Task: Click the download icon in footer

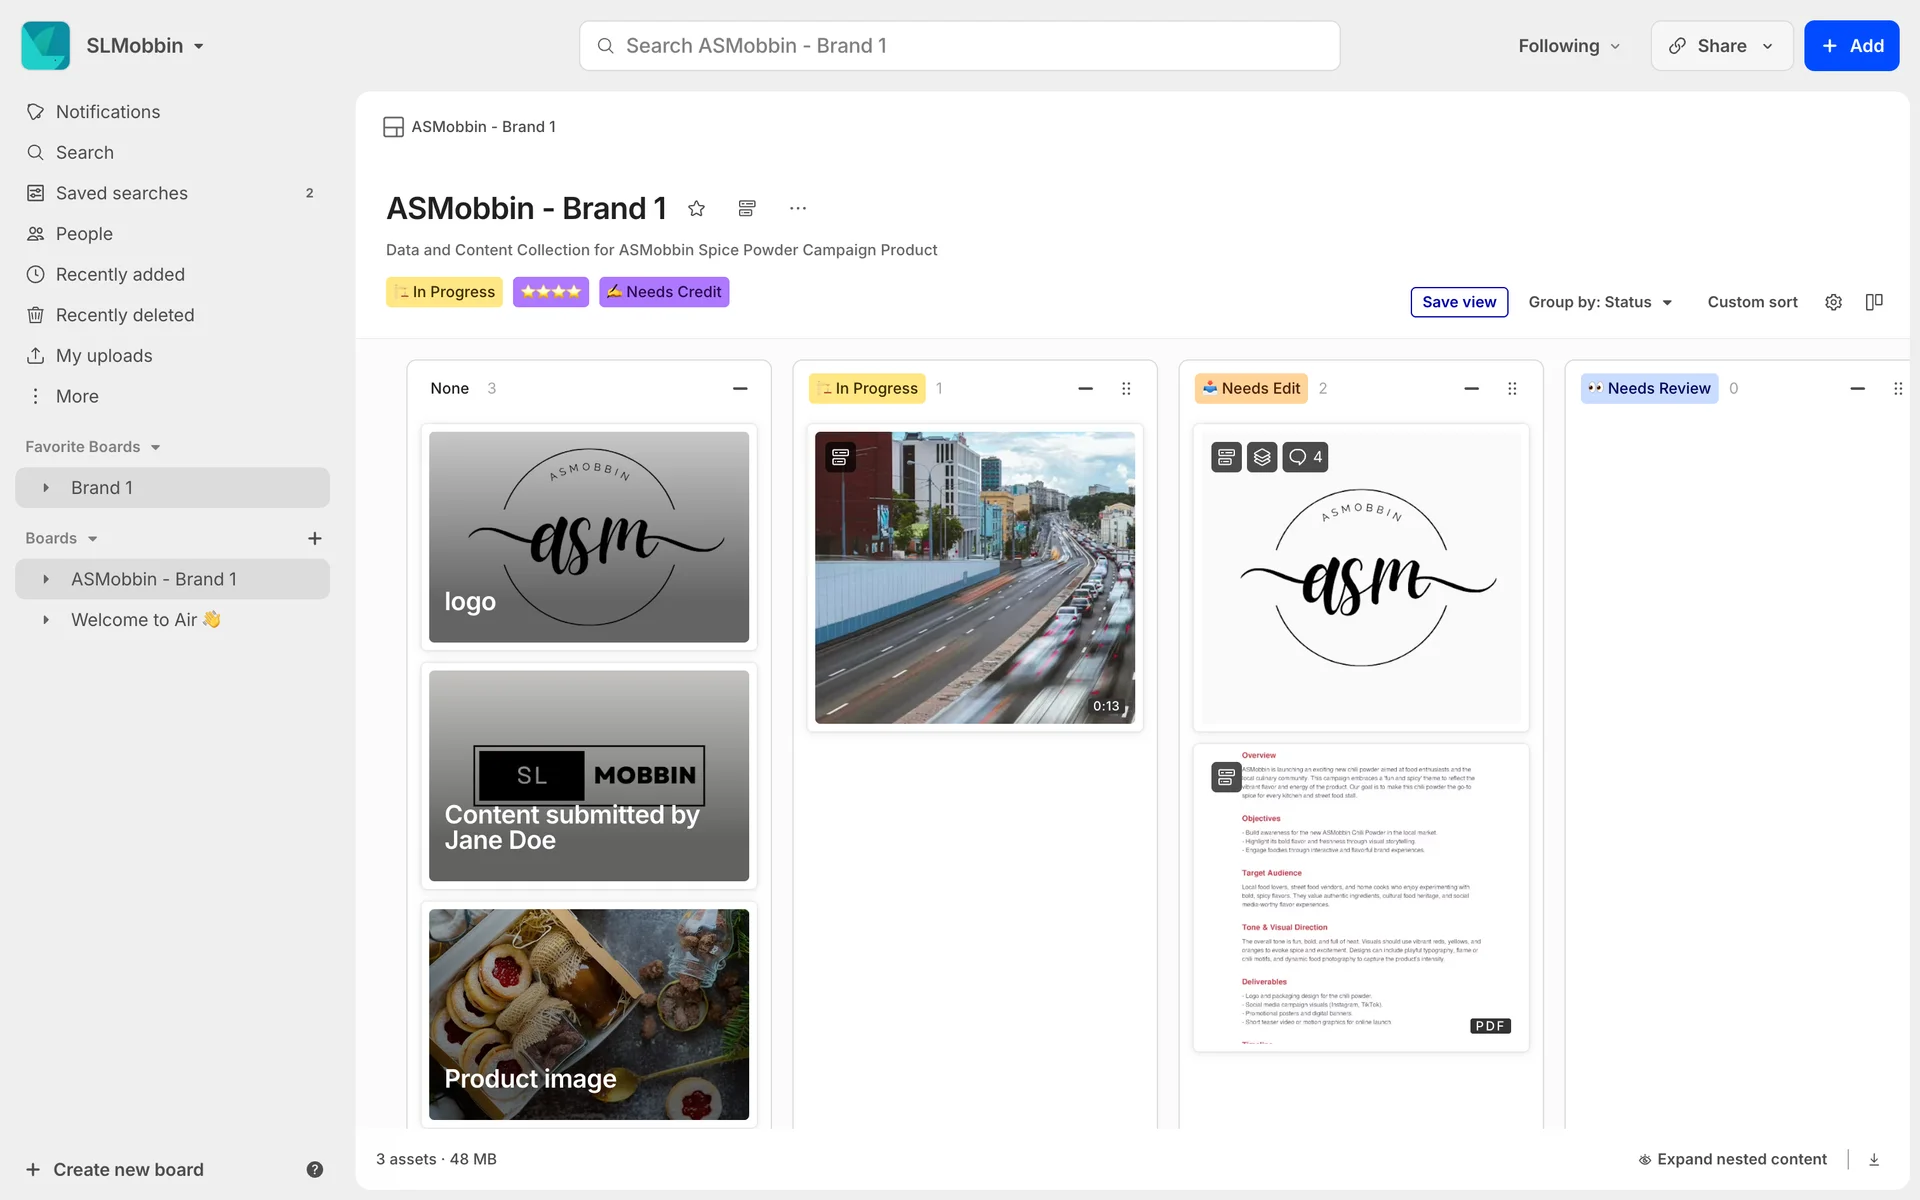Action: coord(1874,1159)
